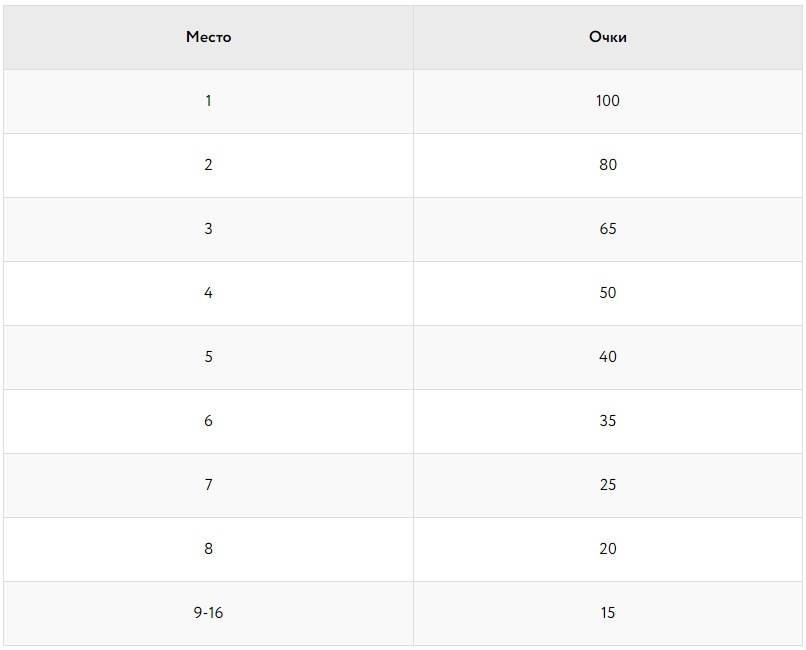Click the "Место" column header
Viewport: 806px width, 650px height.
pos(208,37)
